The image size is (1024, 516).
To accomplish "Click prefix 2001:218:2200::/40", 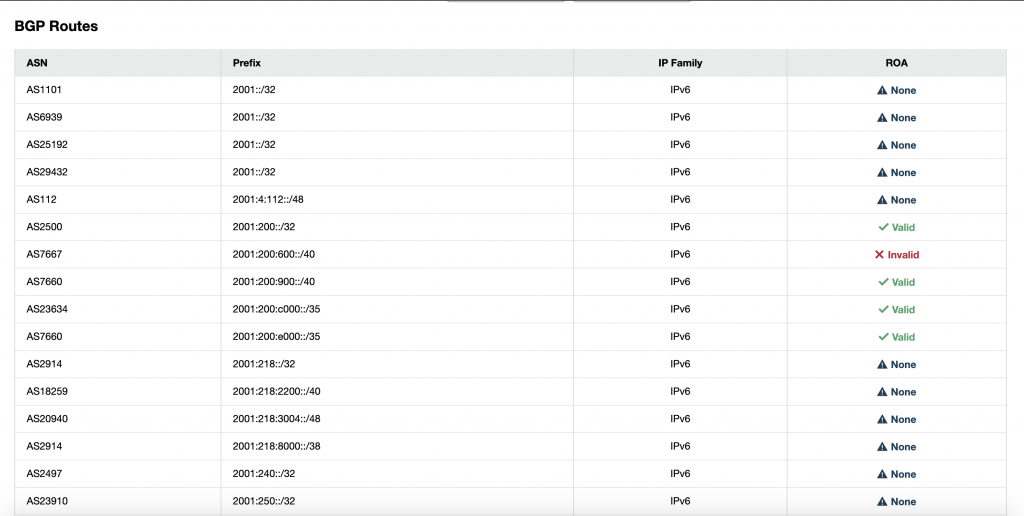I will 276,392.
